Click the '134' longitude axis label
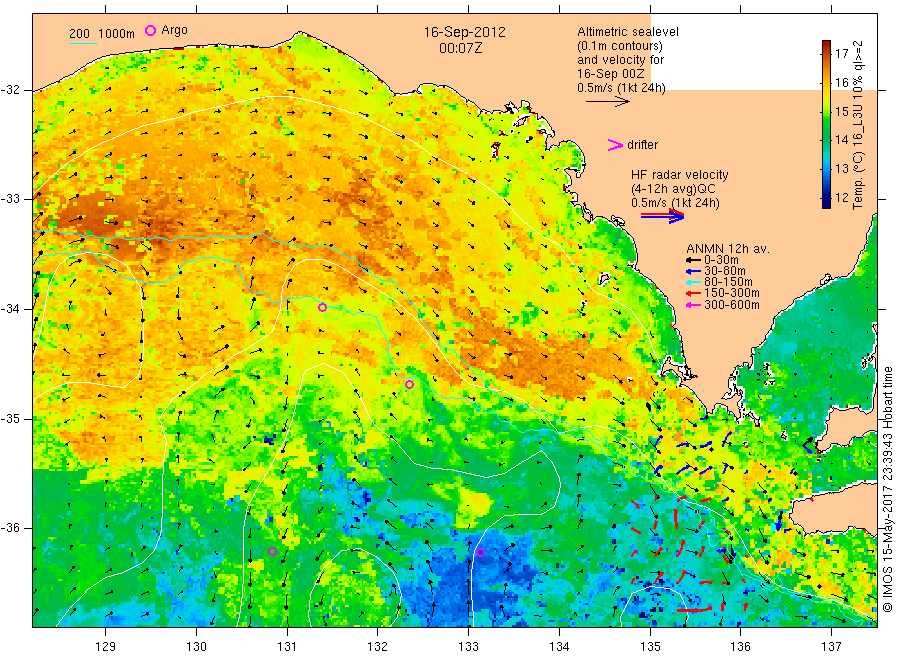The width and height of the screenshot is (900, 660). click(559, 647)
